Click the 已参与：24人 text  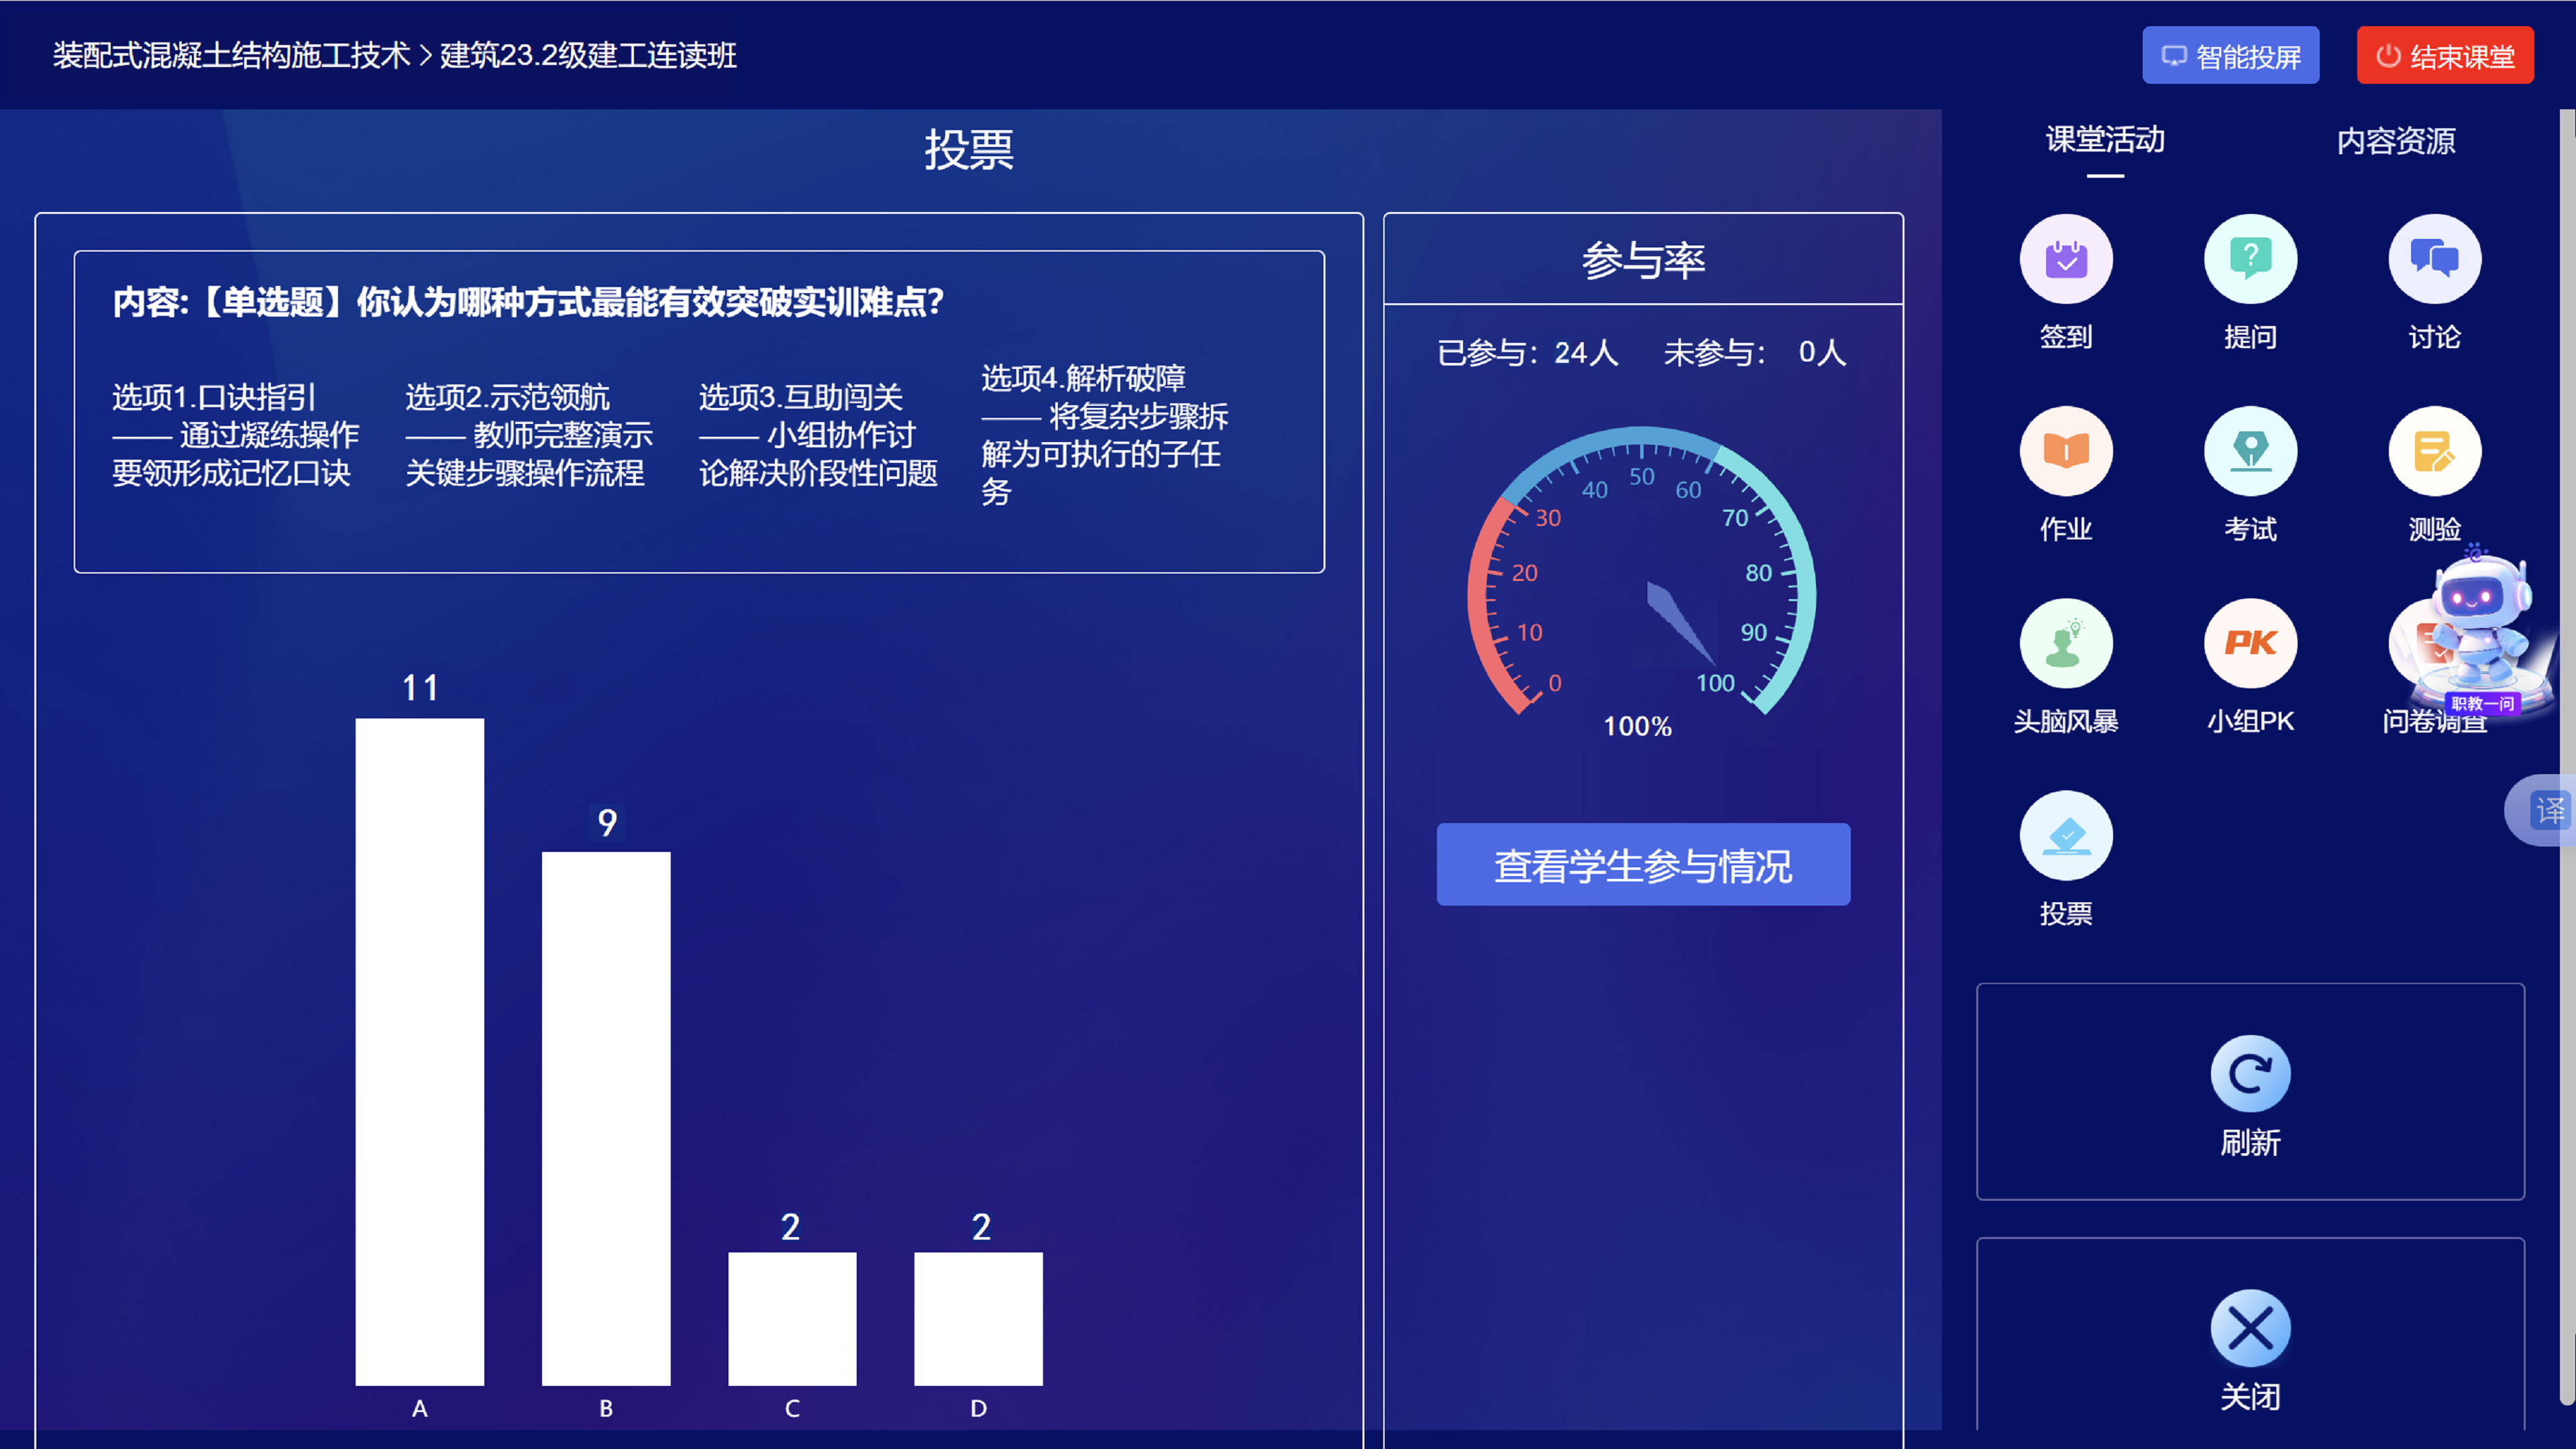pos(1528,353)
